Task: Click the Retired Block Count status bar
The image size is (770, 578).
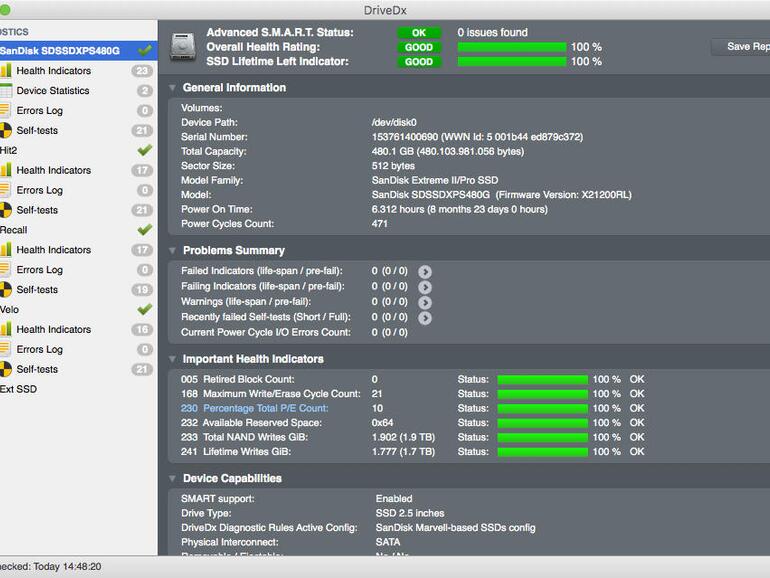Action: pos(543,380)
